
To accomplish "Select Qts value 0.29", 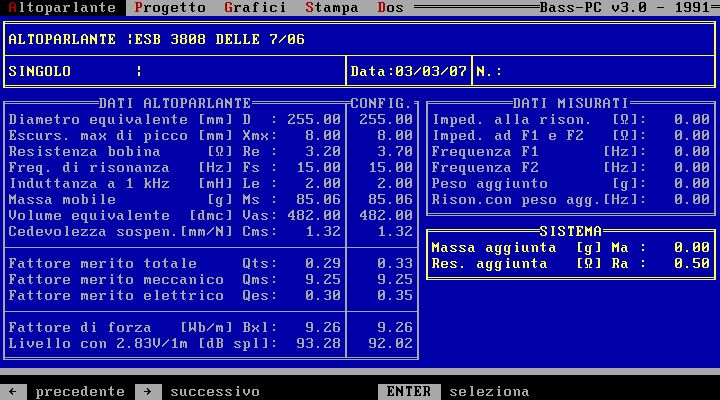I will click(x=323, y=264).
